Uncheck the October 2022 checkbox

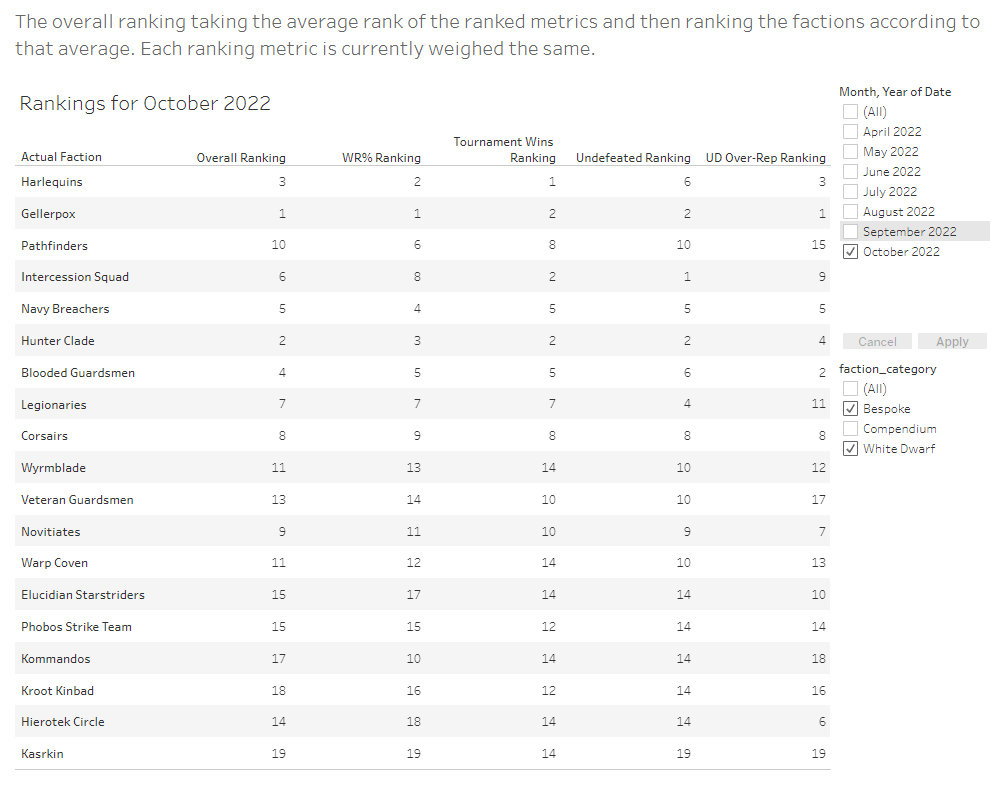click(850, 252)
